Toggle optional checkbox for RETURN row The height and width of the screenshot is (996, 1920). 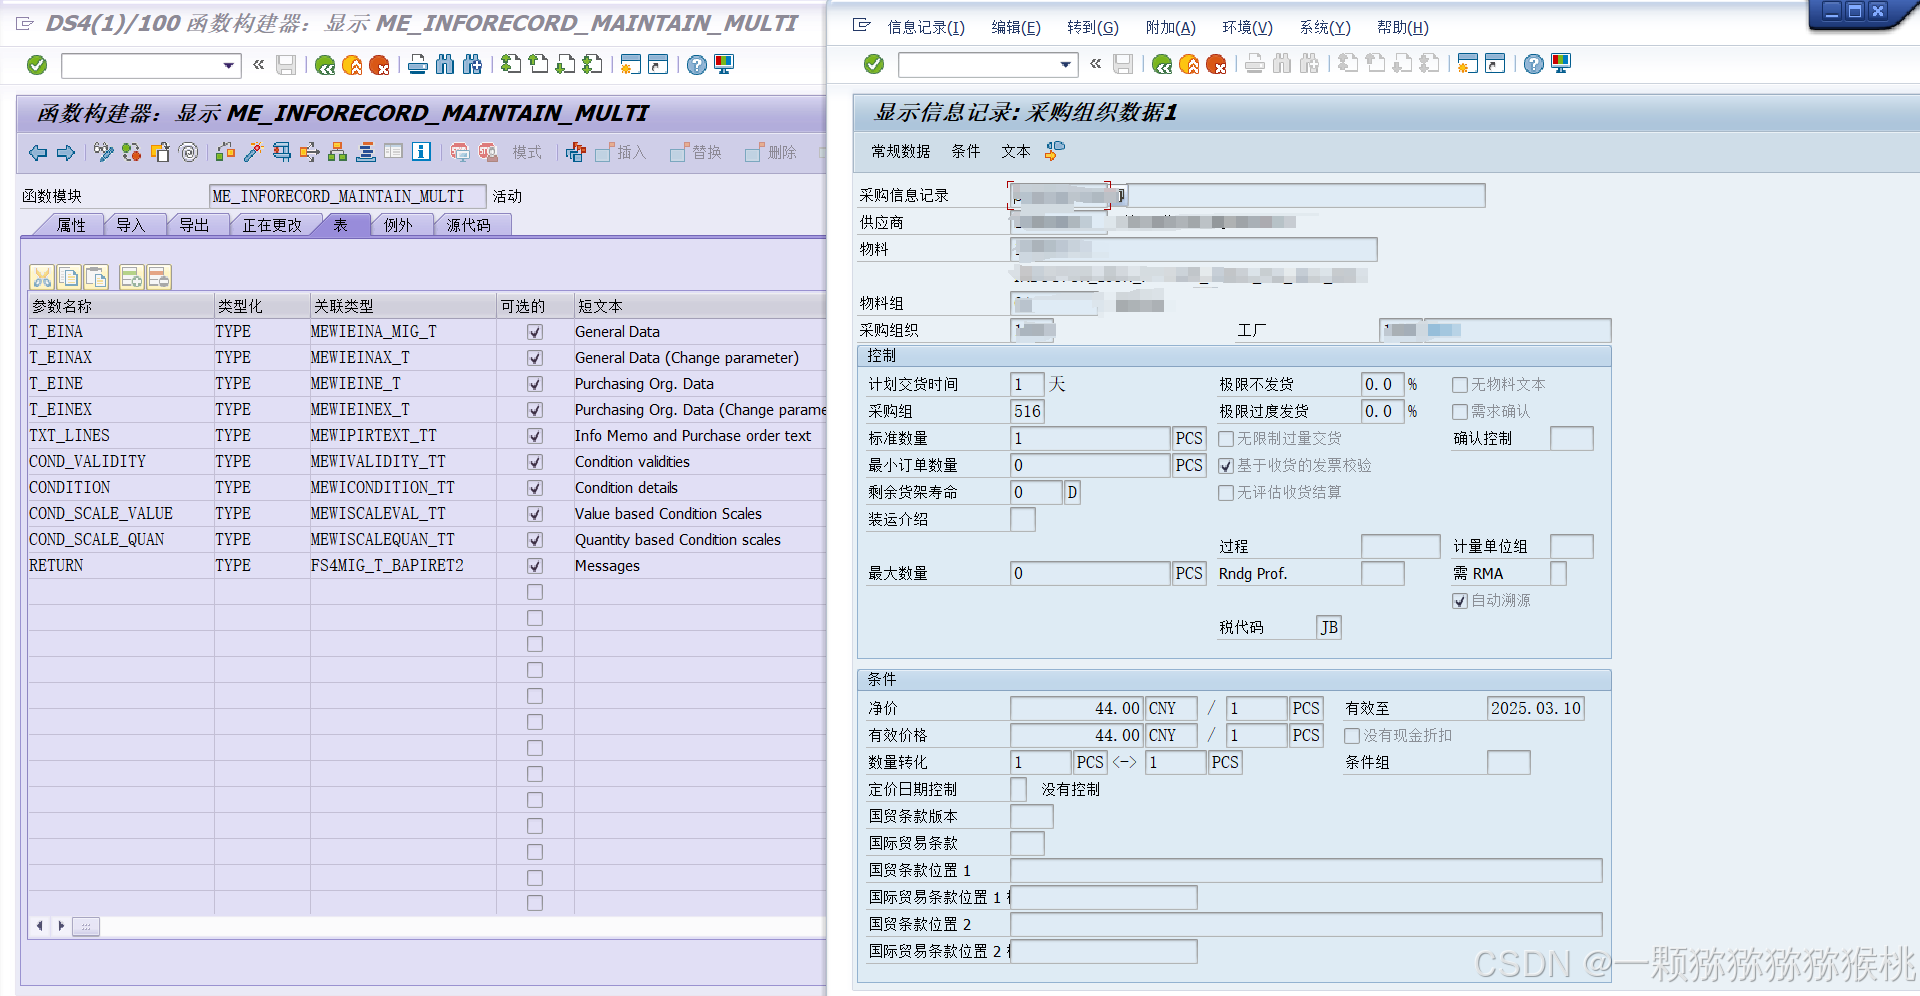535,566
